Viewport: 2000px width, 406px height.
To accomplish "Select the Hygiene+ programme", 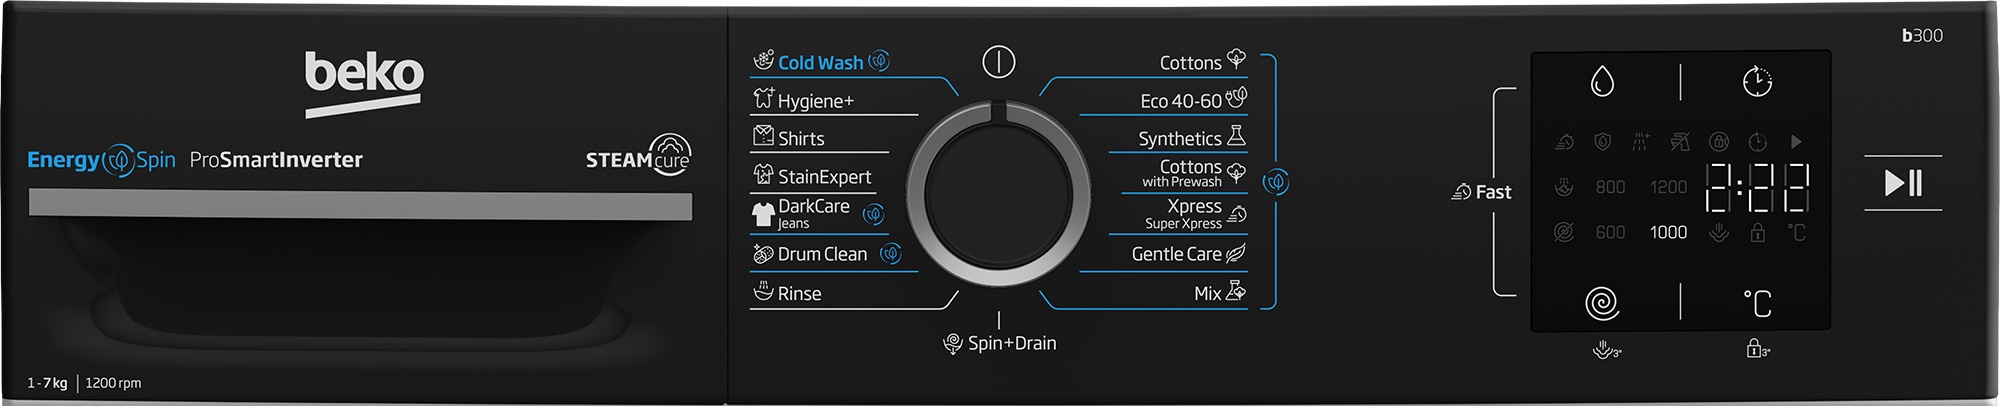I will click(x=815, y=101).
